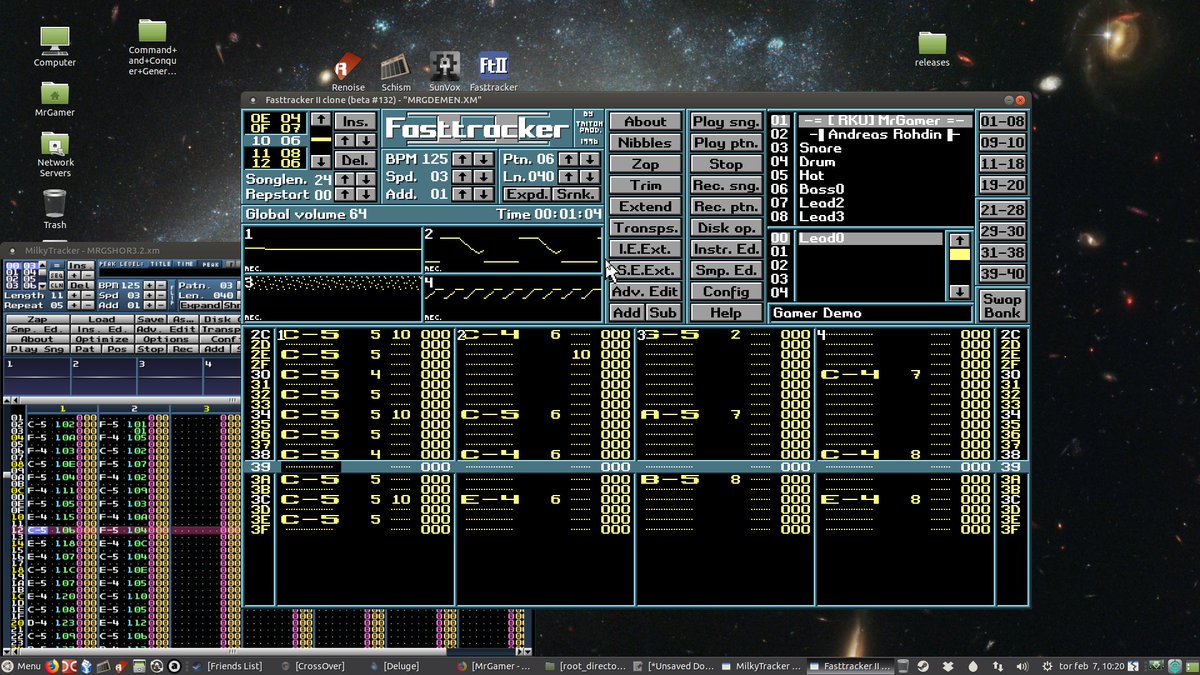Open Fasttracker Config screen
The image size is (1200, 675).
point(726,291)
